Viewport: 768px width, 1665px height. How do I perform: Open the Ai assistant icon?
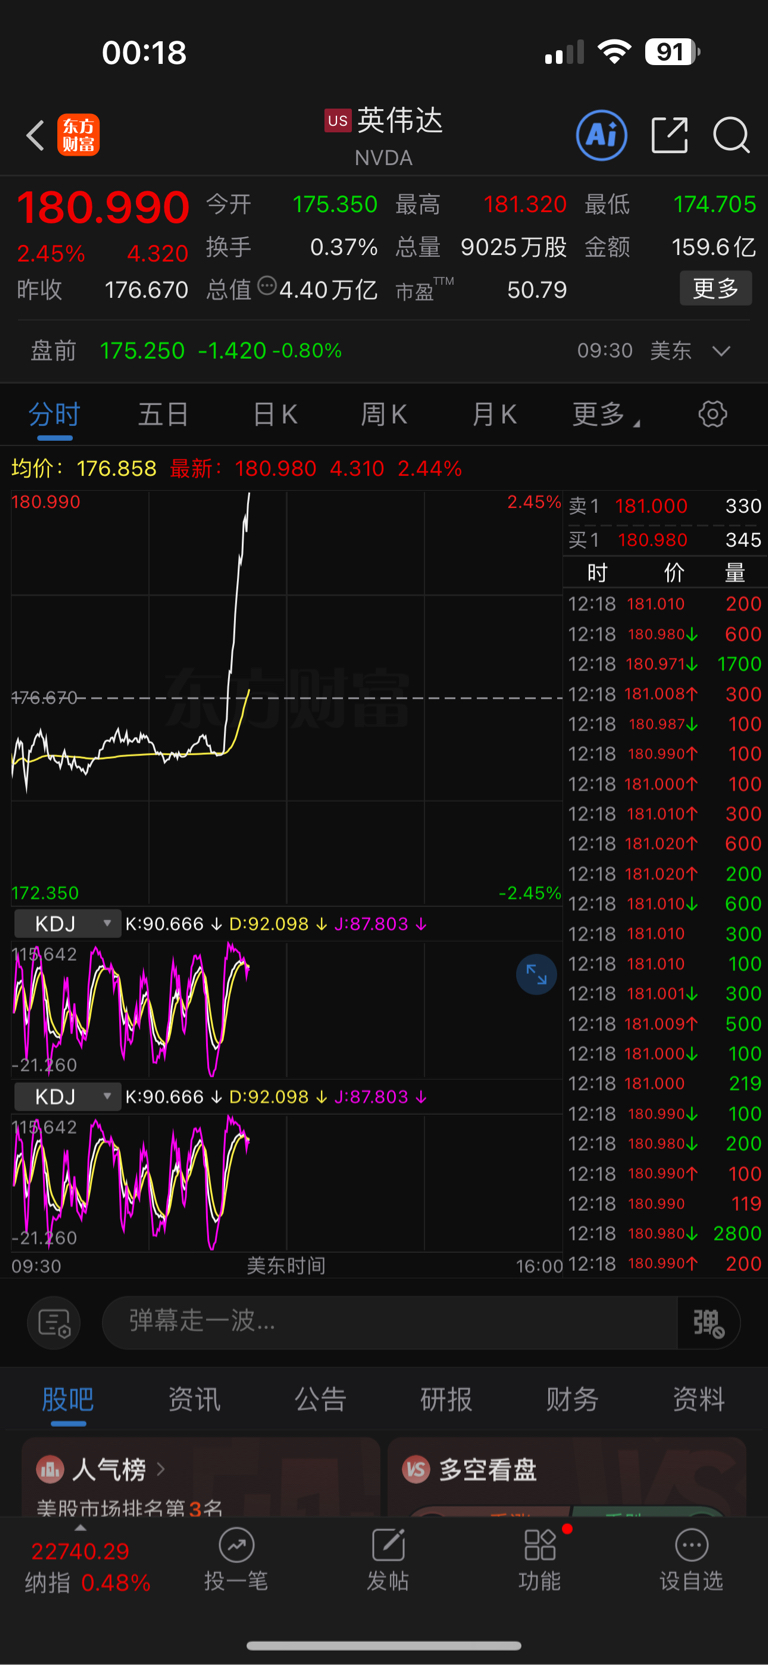click(602, 135)
